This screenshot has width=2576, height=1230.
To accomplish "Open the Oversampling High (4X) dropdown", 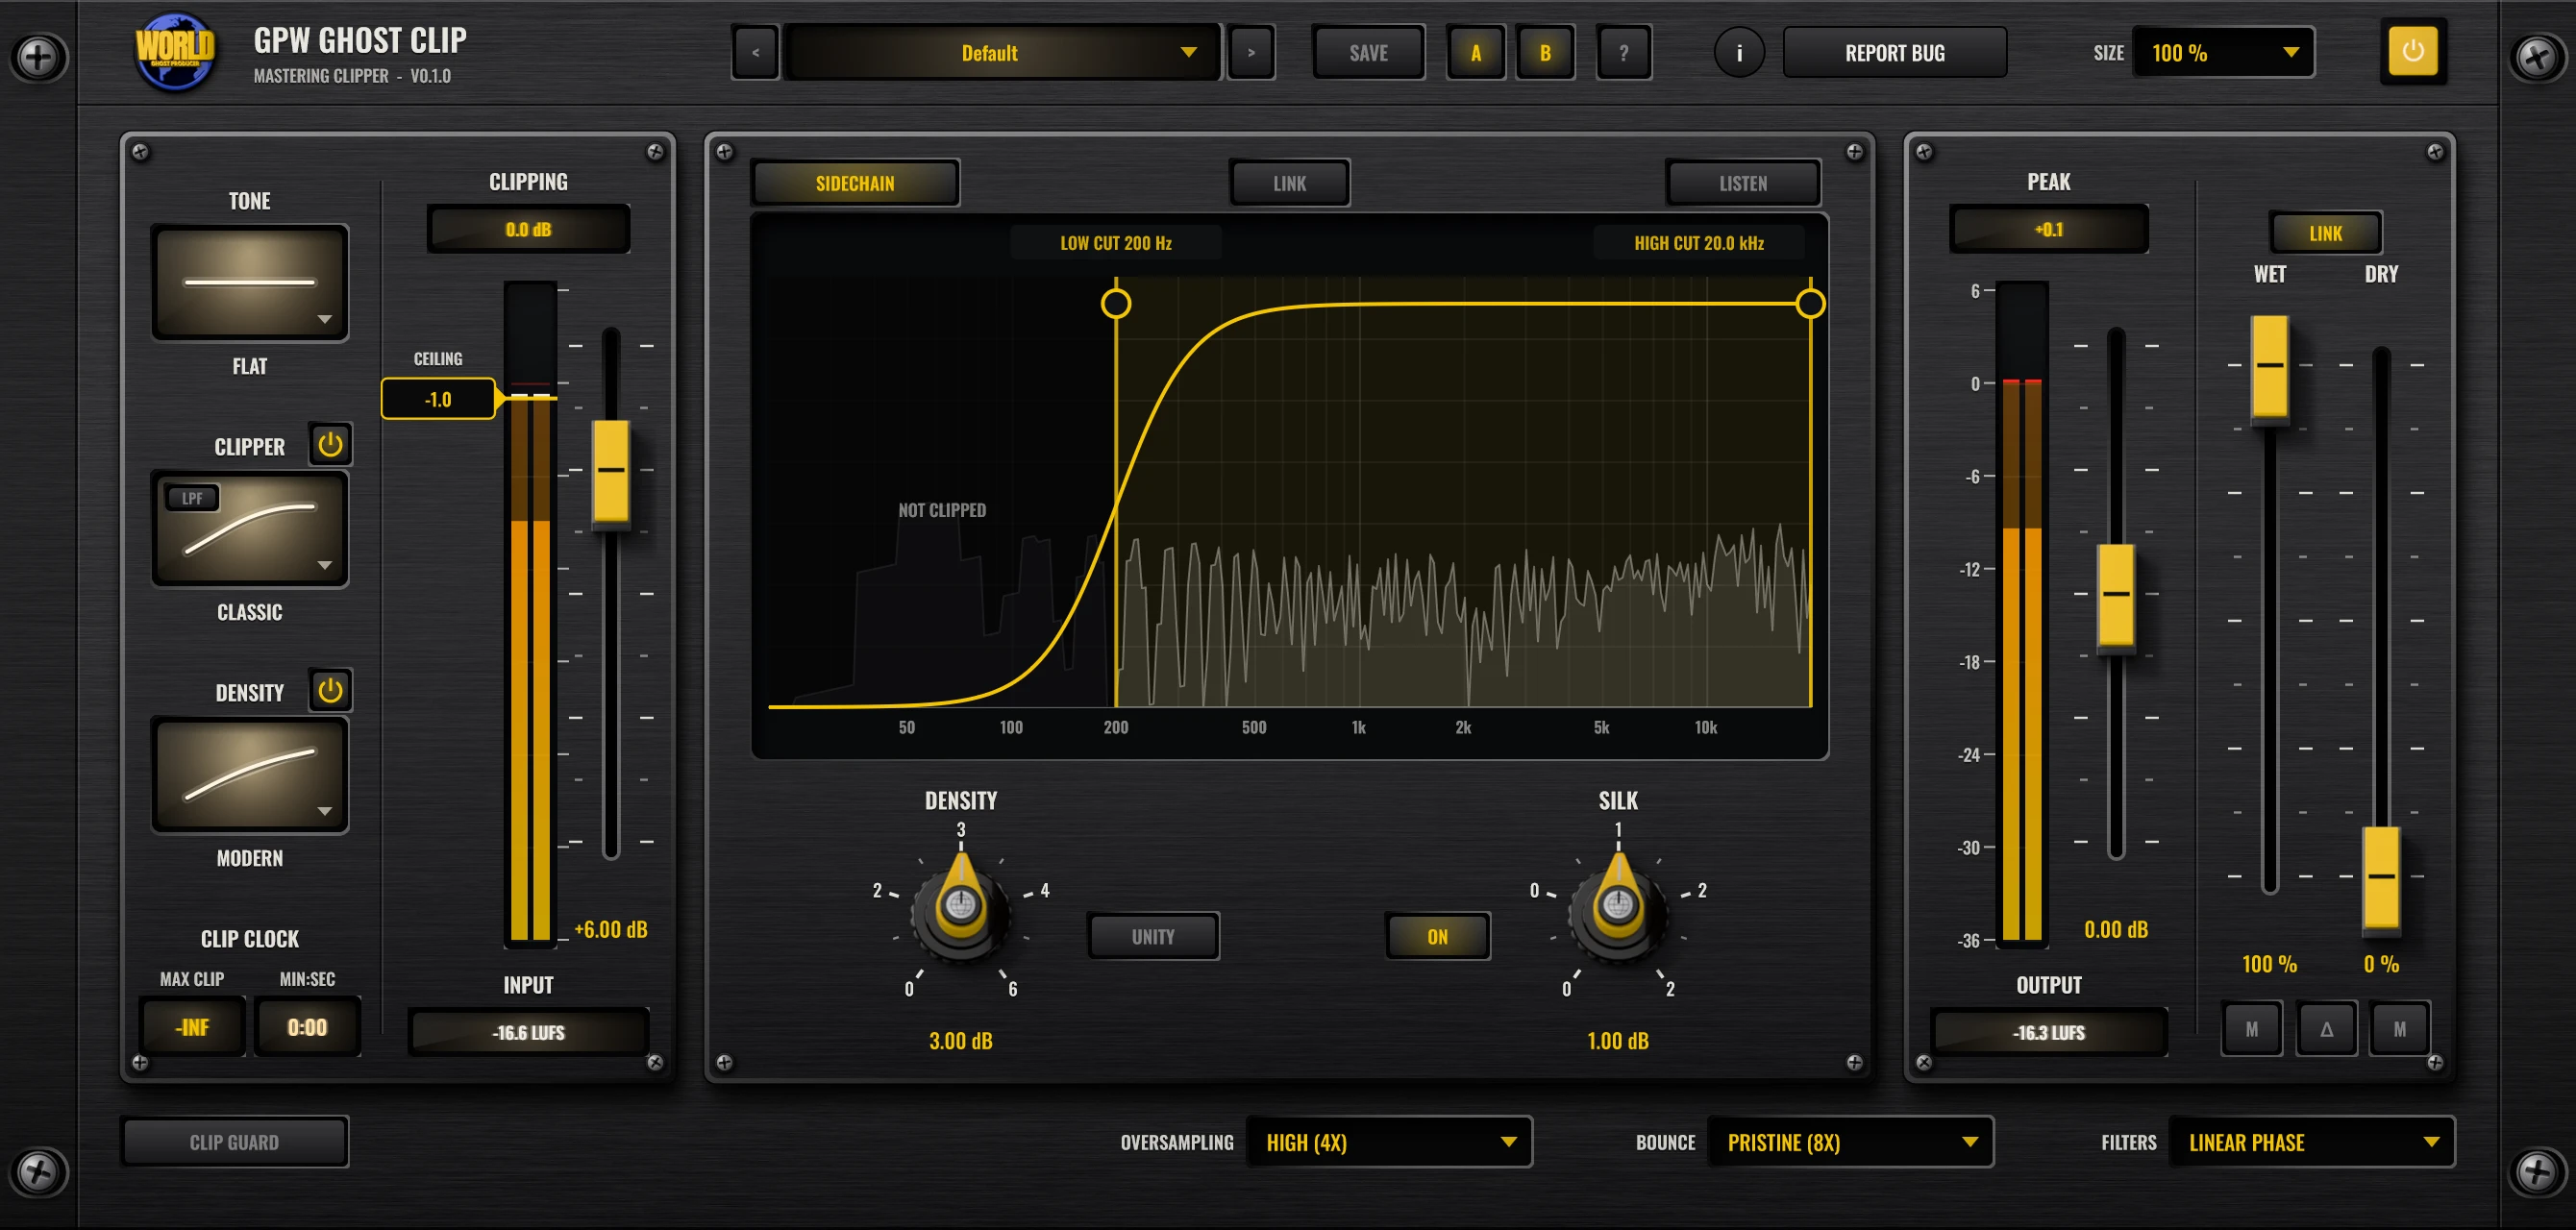I will [x=1389, y=1142].
